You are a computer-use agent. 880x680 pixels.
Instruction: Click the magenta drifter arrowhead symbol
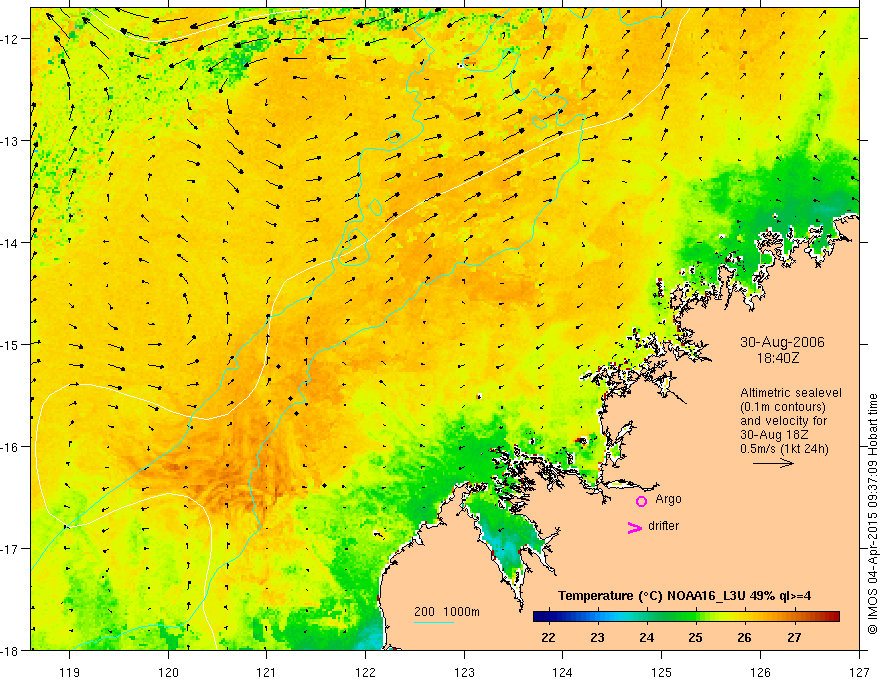(x=635, y=527)
